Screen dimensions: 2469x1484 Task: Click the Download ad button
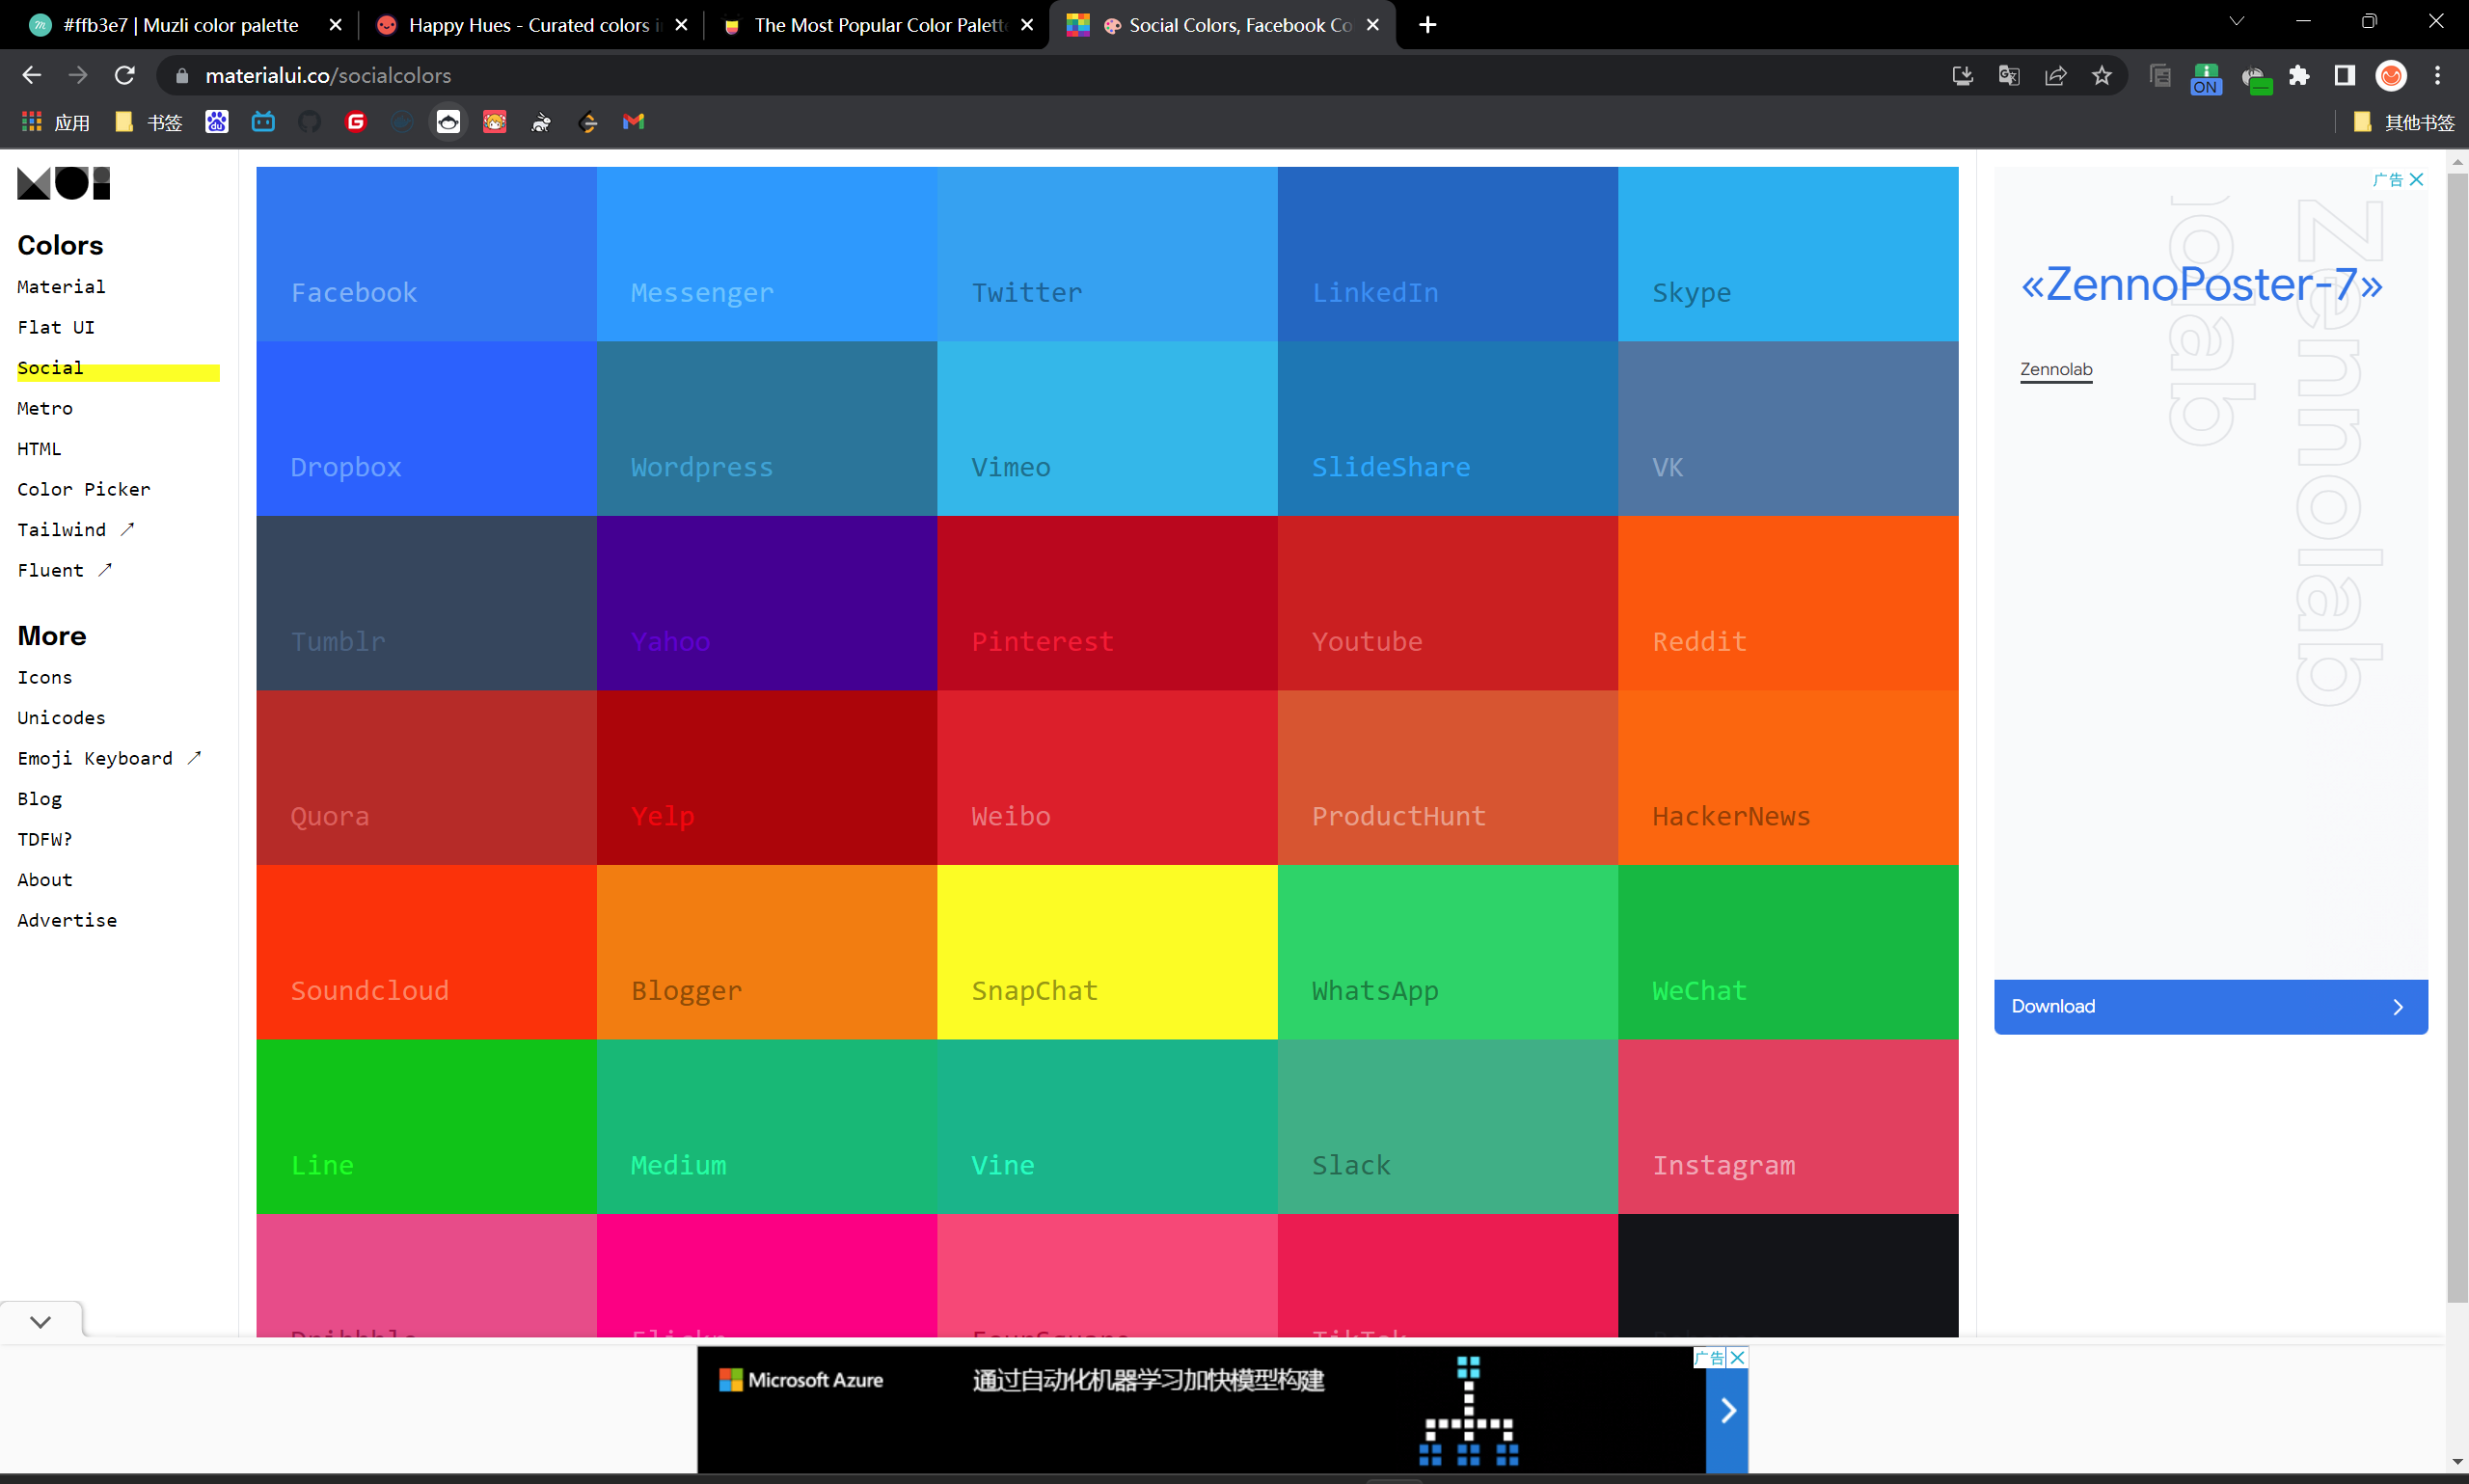point(2209,1006)
